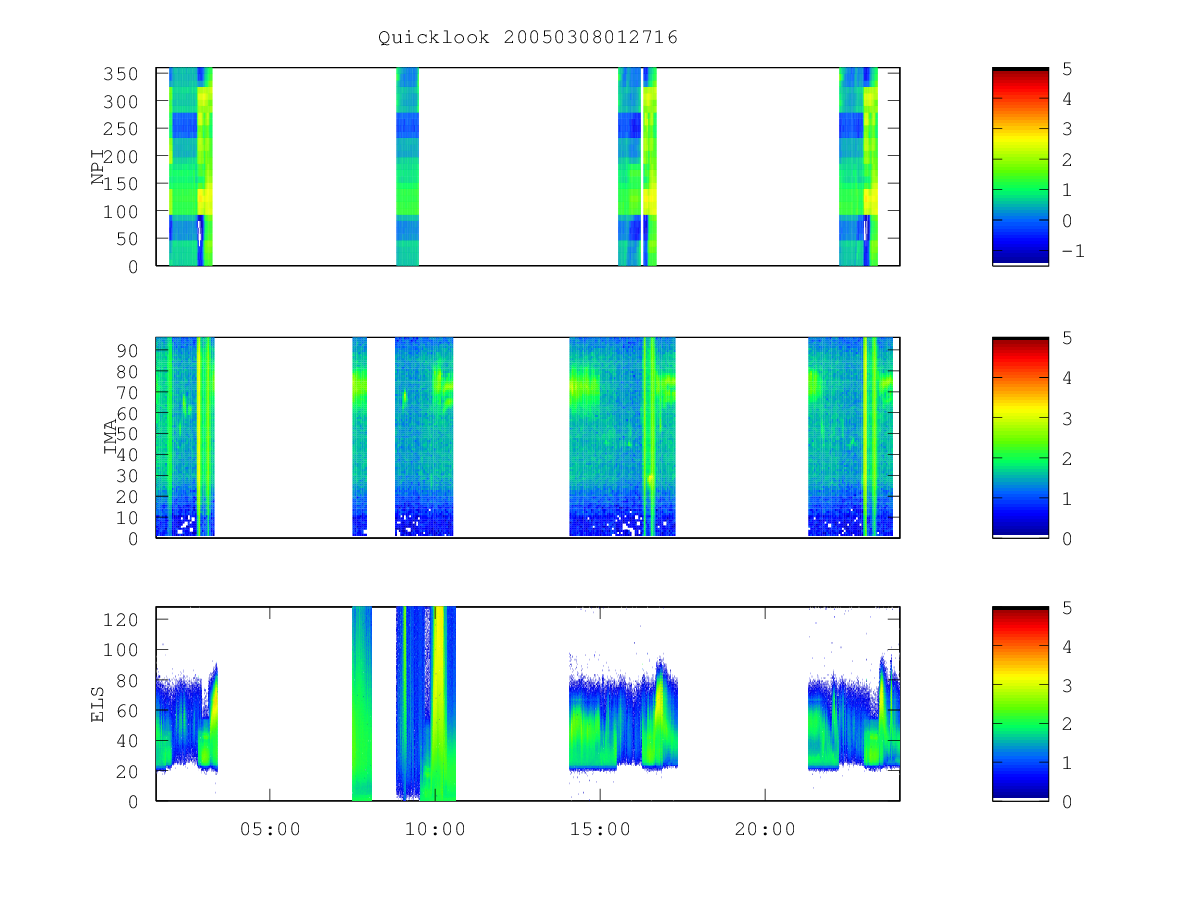Select the NPI y-axis label
1200x900 pixels.
pyautogui.click(x=98, y=167)
